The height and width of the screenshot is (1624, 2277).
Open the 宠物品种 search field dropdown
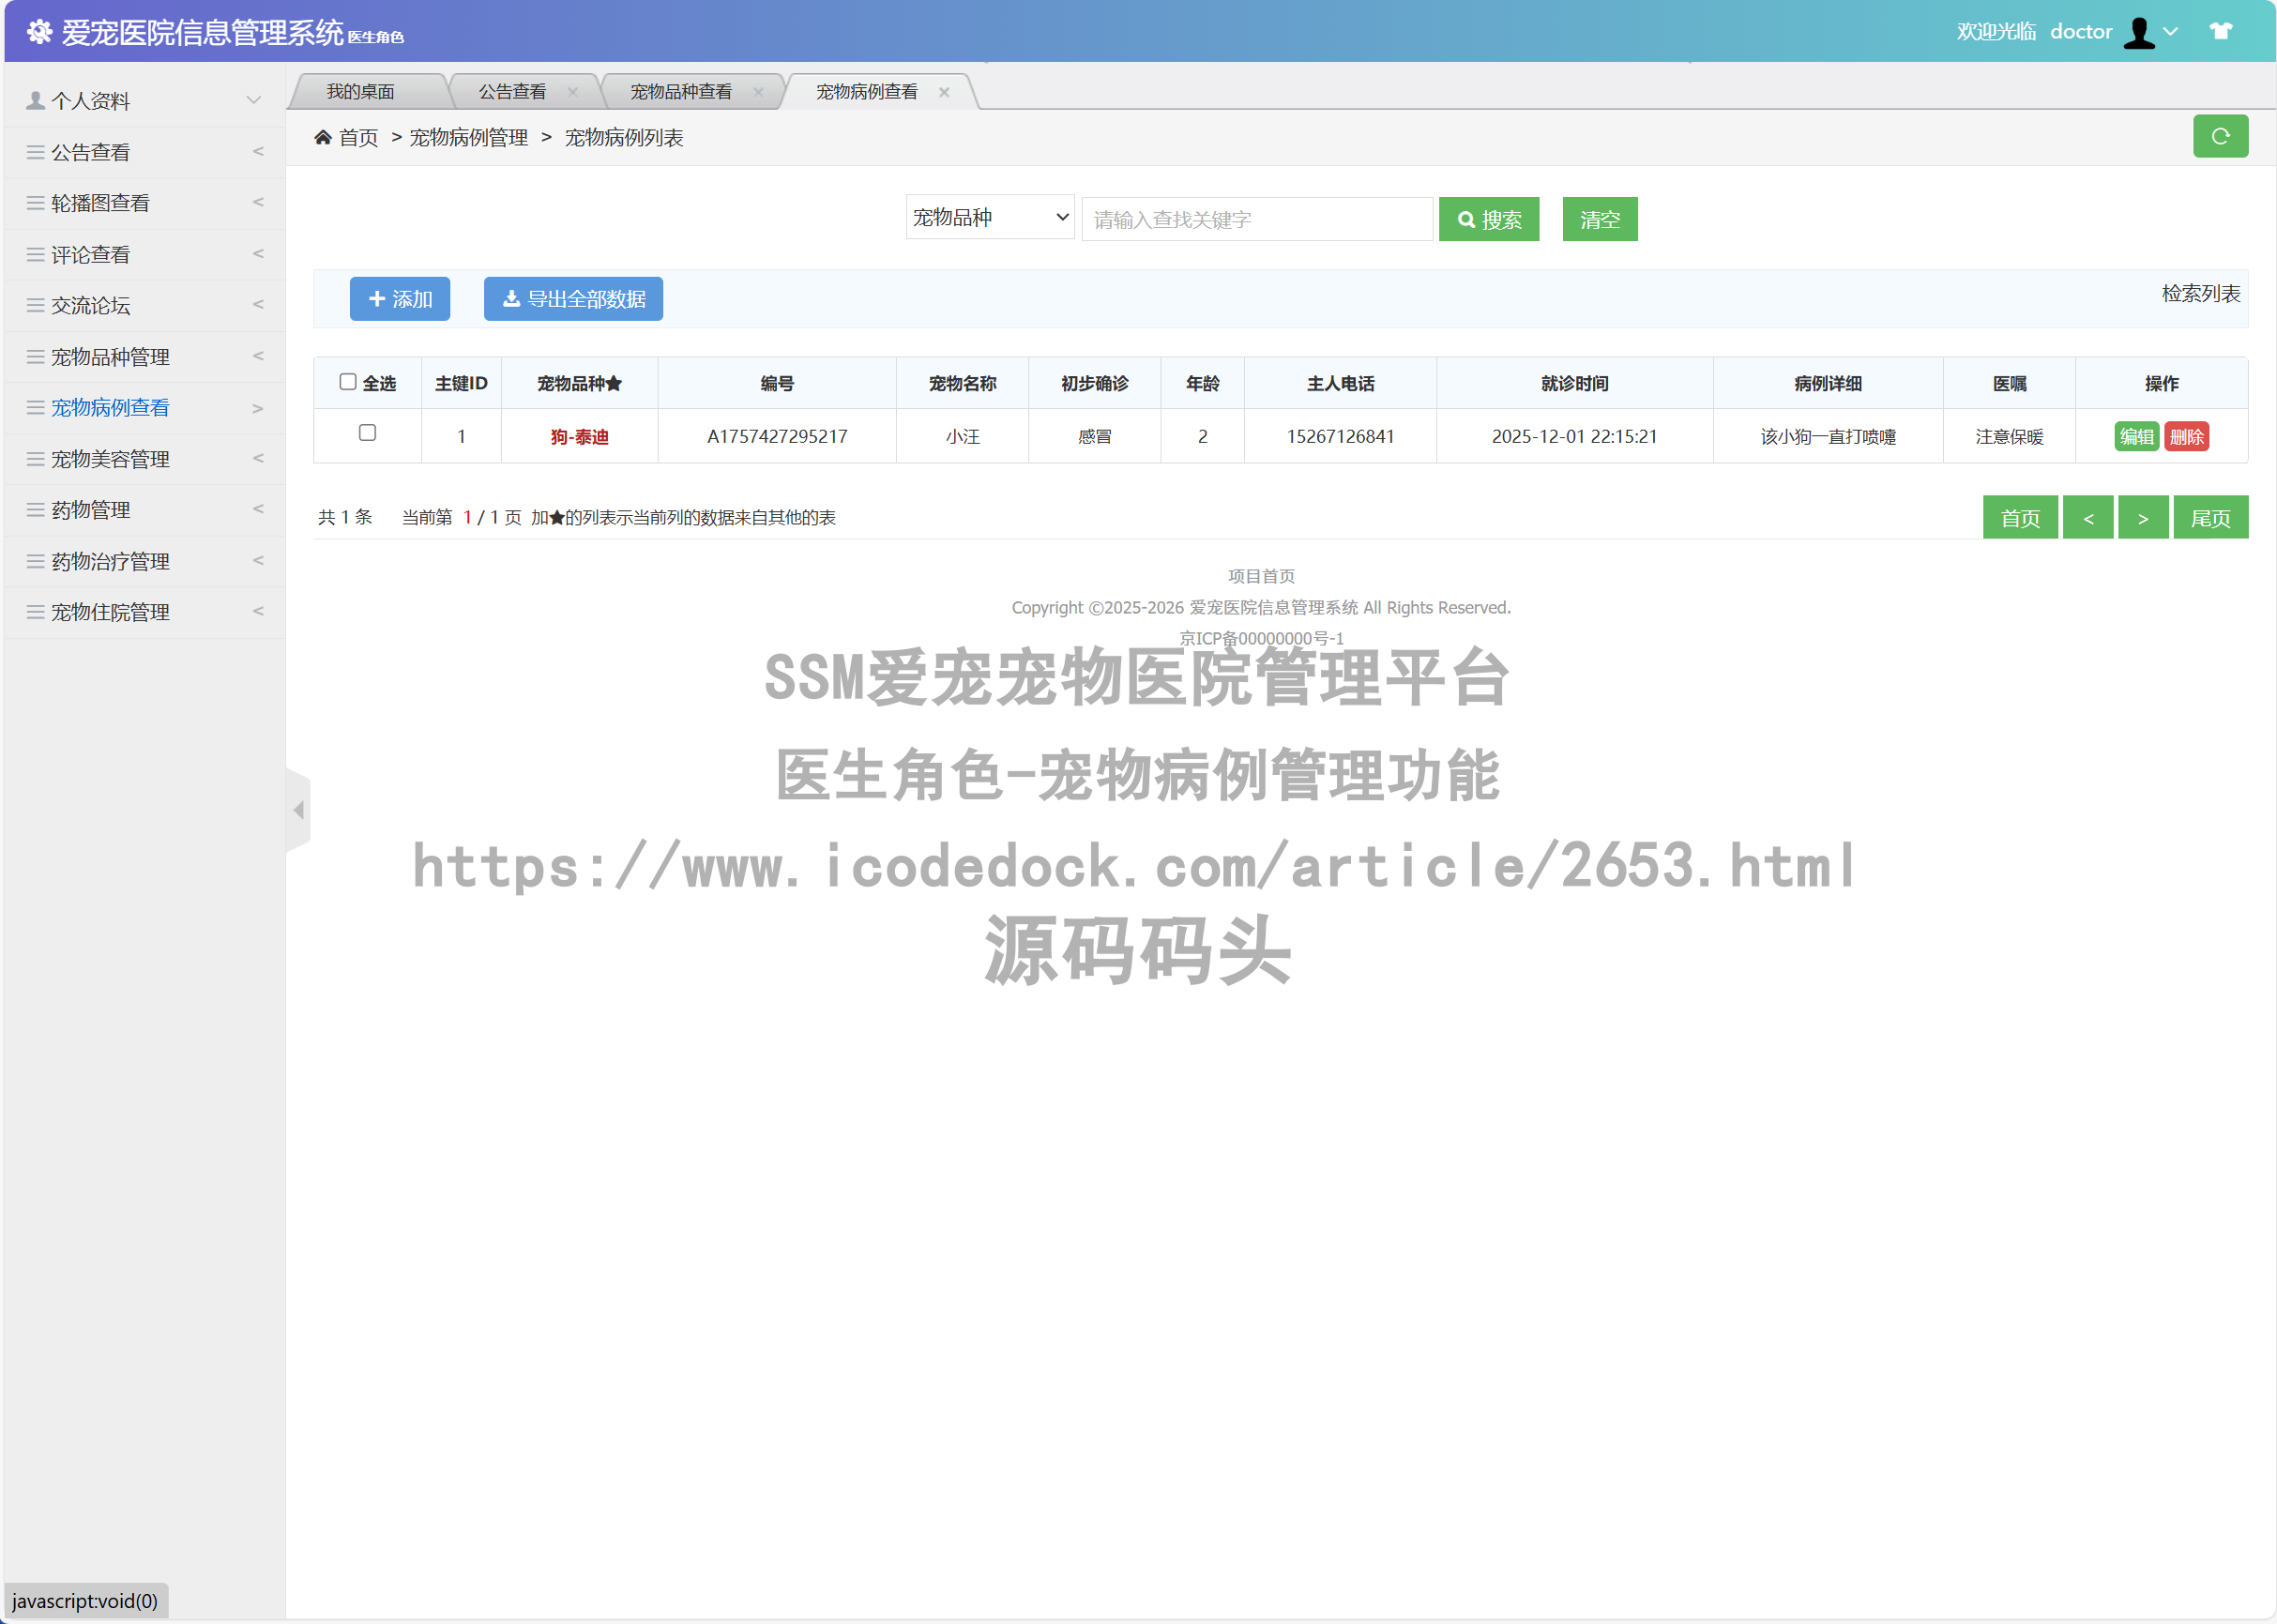(x=988, y=217)
